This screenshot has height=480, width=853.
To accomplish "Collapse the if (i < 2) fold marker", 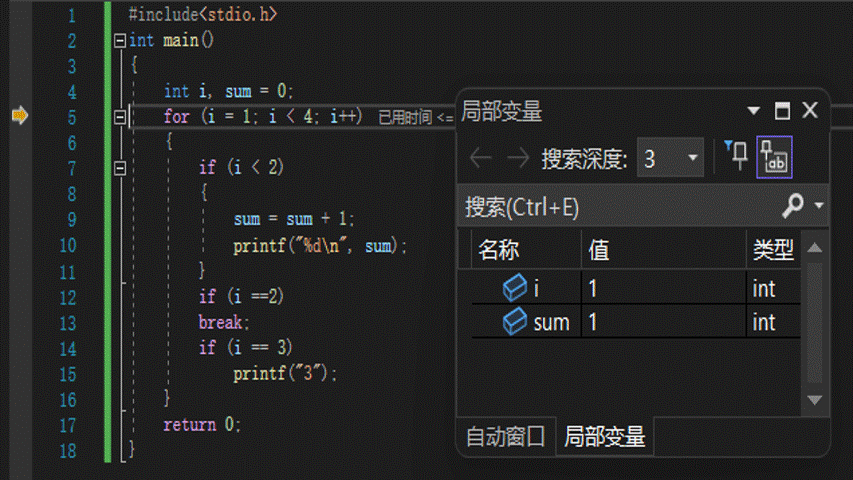I will pos(120,168).
